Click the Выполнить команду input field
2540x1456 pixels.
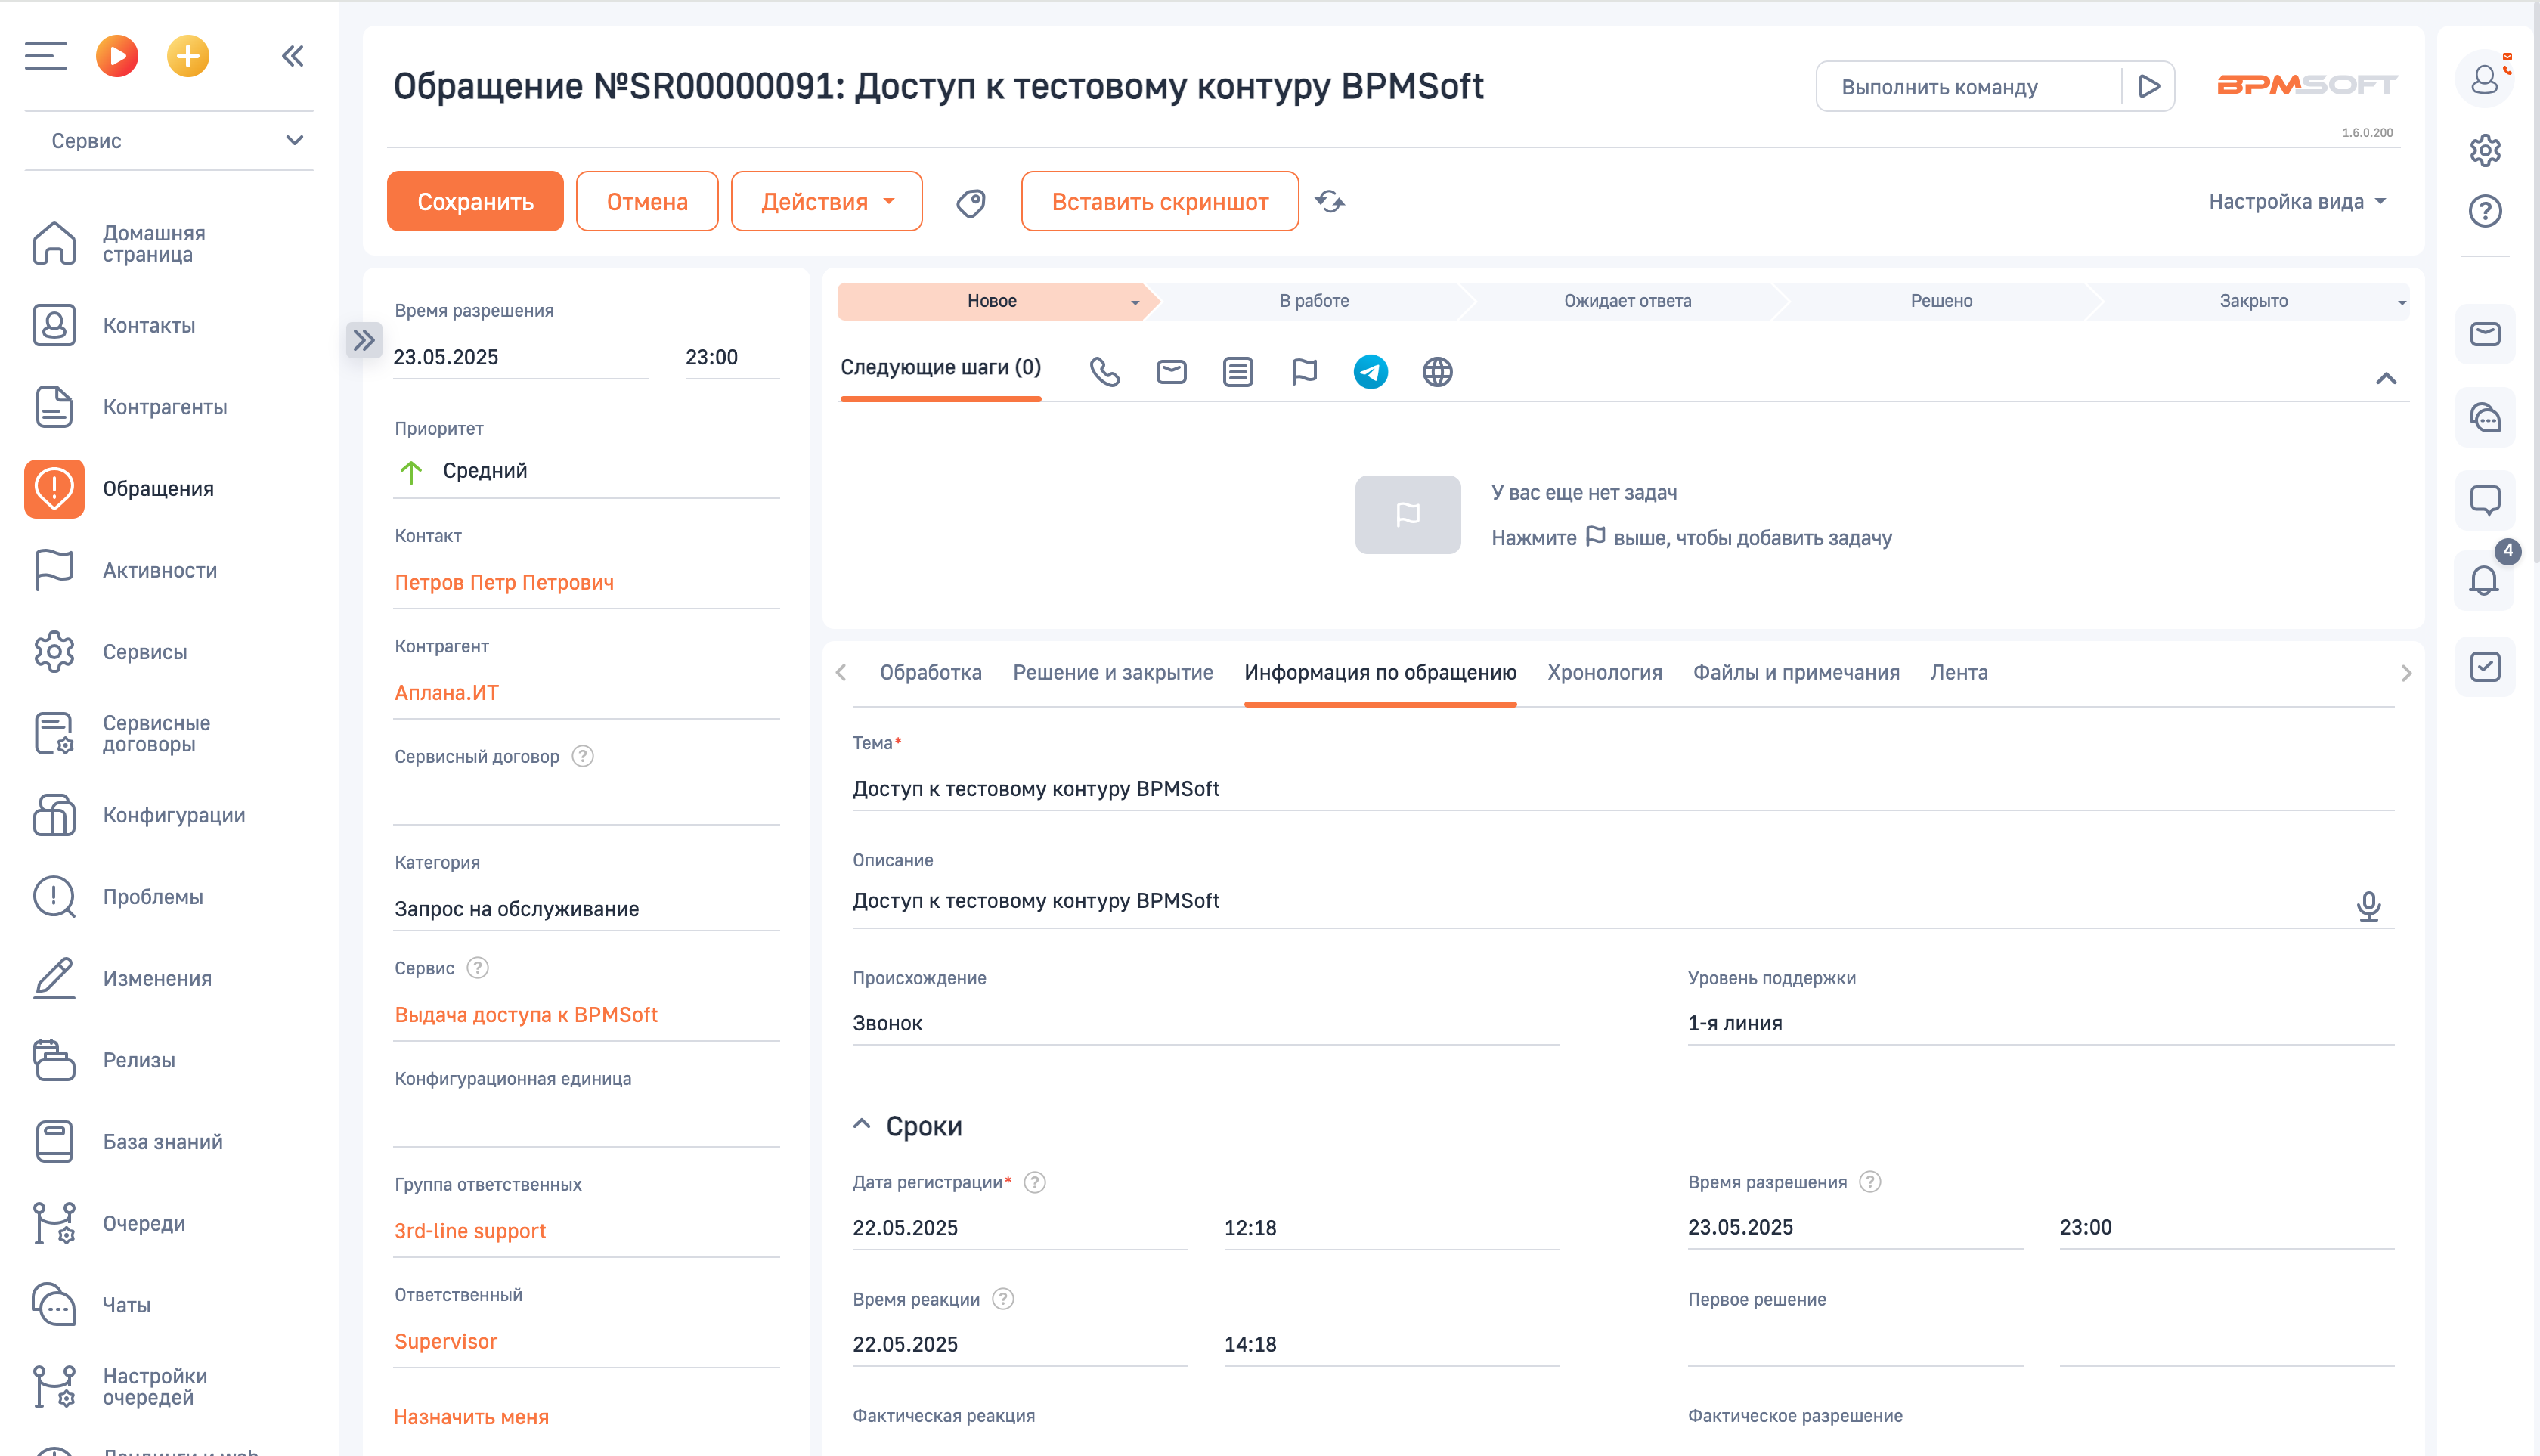tap(1968, 87)
